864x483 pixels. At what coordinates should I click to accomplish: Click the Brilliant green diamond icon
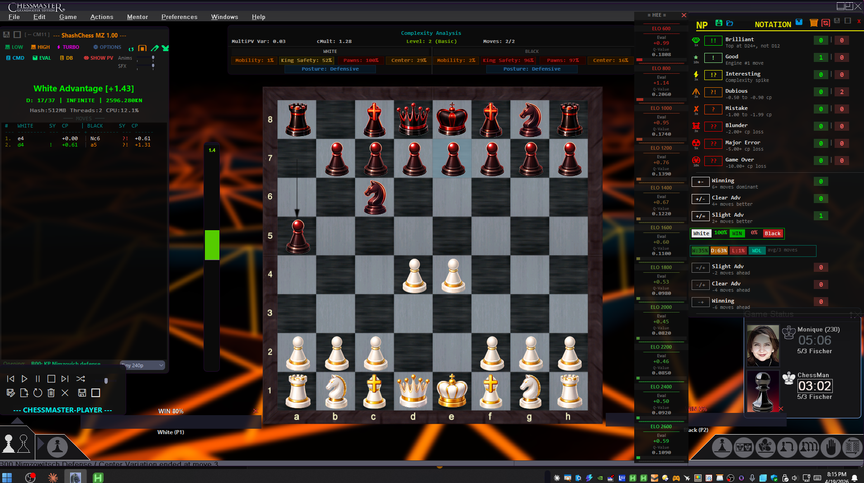tap(696, 40)
